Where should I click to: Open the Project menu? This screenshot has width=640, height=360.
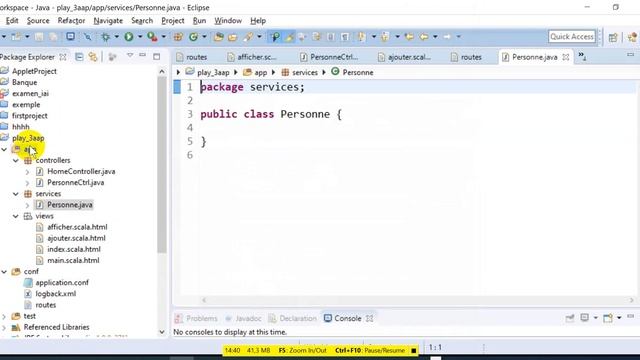tap(173, 20)
